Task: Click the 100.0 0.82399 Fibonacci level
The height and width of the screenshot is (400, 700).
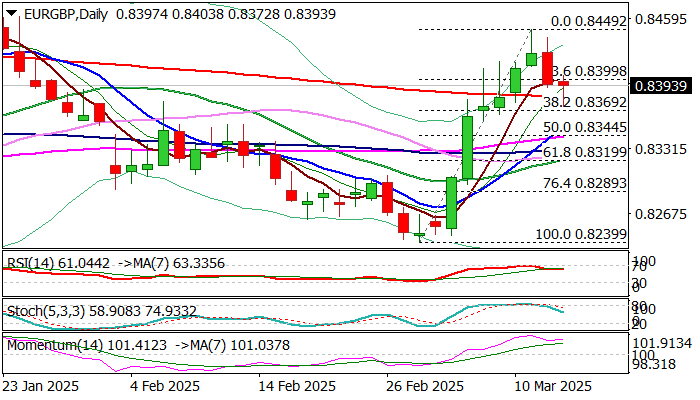Action: (x=581, y=234)
